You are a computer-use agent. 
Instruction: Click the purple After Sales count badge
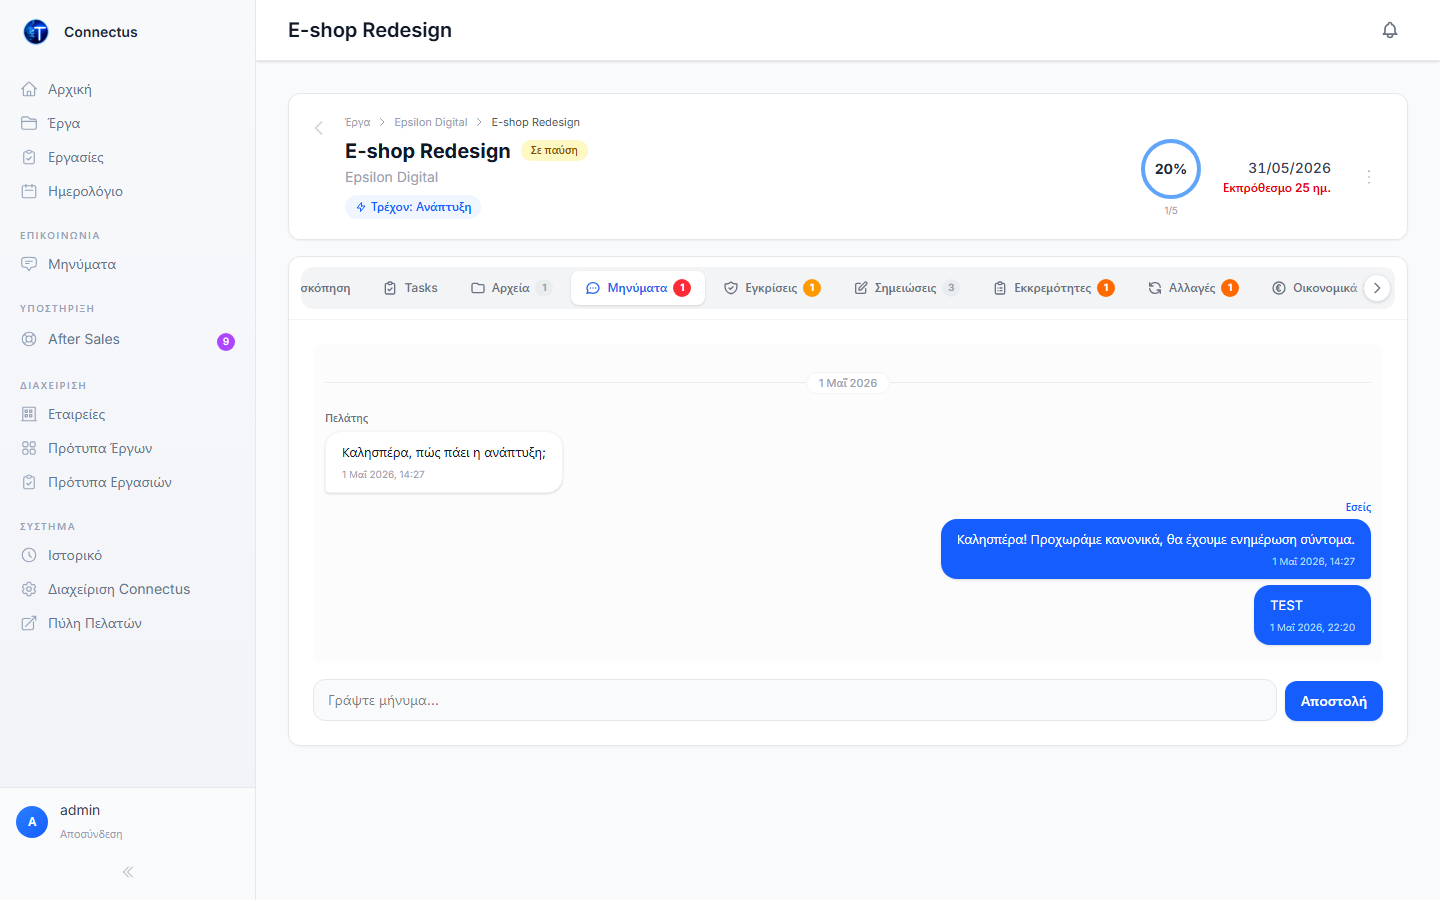226,342
